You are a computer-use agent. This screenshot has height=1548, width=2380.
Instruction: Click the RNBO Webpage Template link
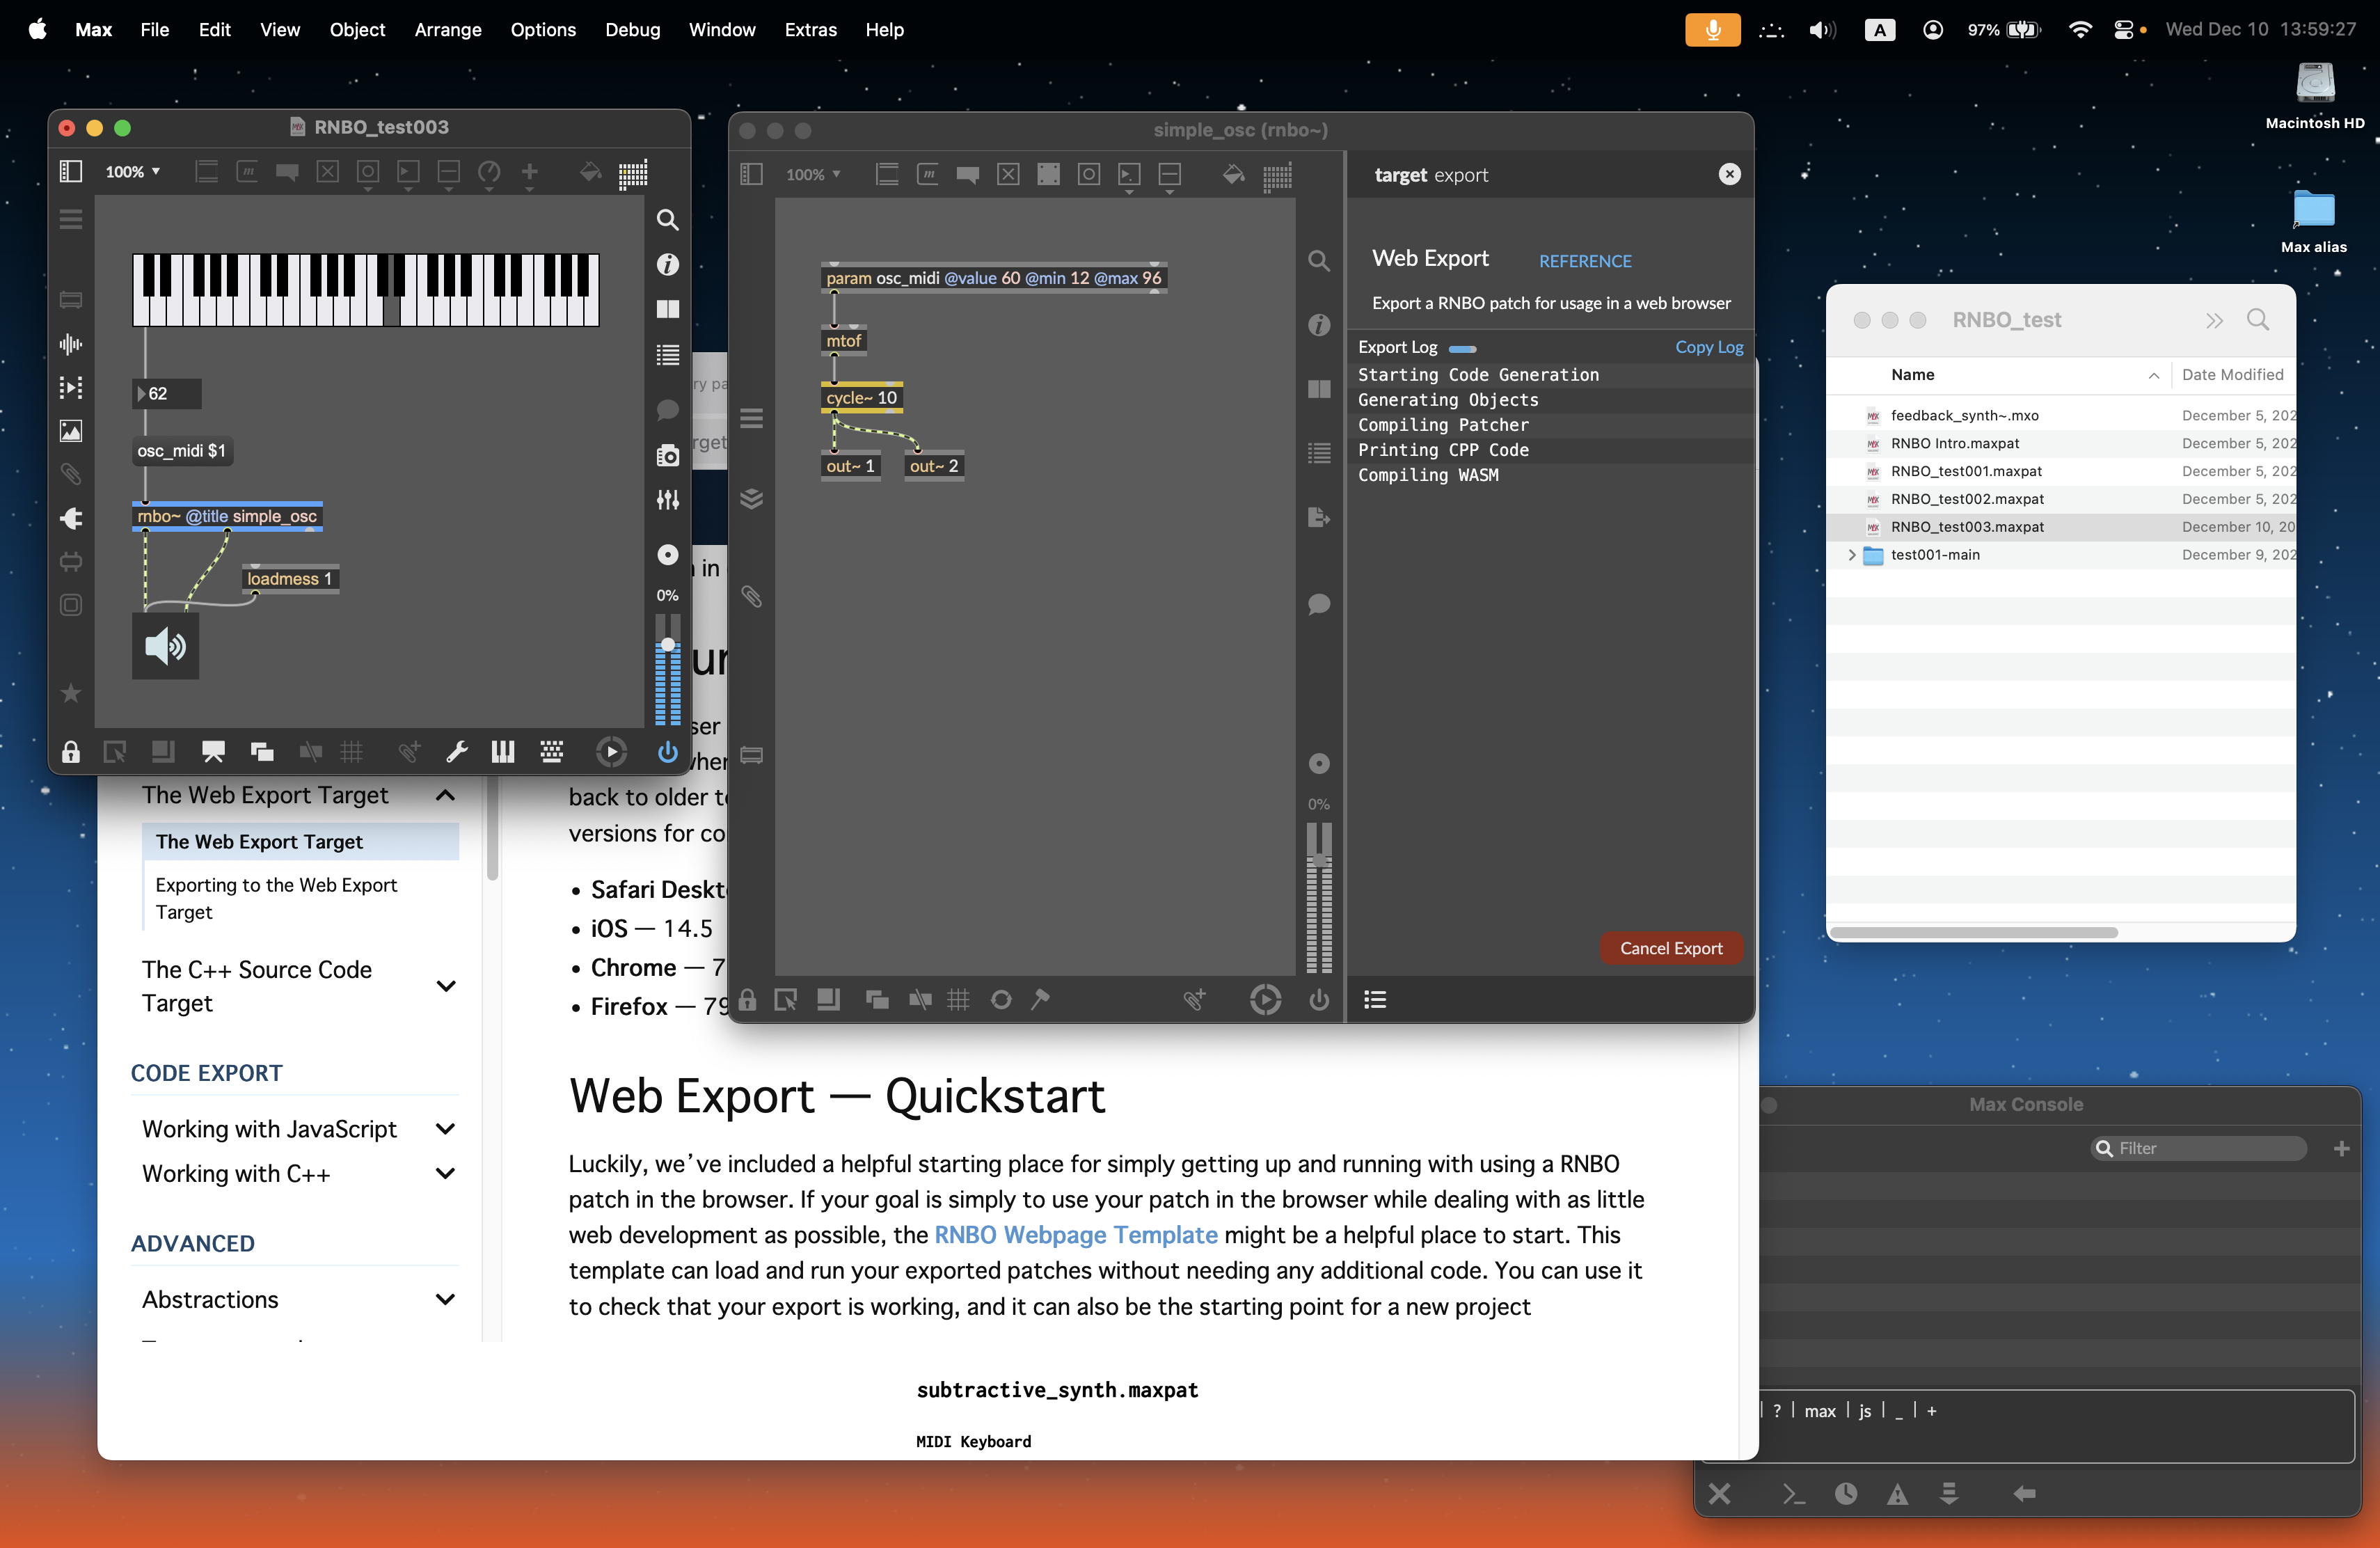(x=1075, y=1235)
